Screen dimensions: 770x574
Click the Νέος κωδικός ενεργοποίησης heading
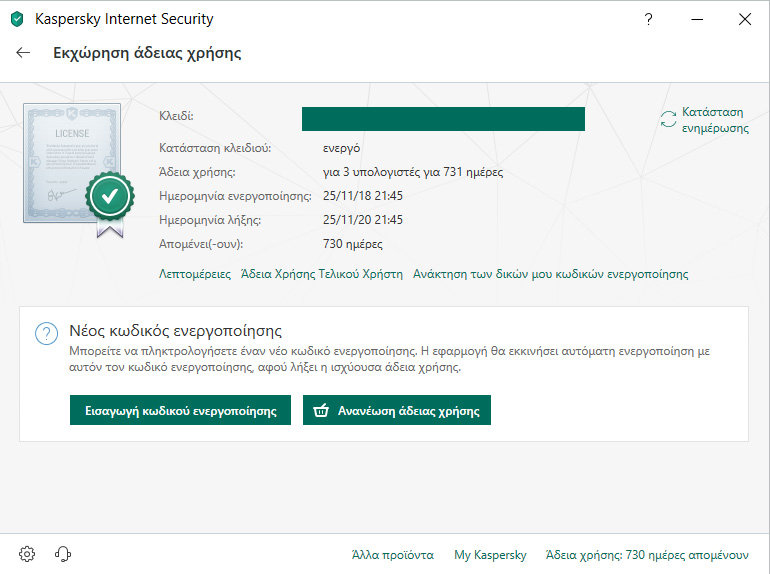(x=175, y=331)
